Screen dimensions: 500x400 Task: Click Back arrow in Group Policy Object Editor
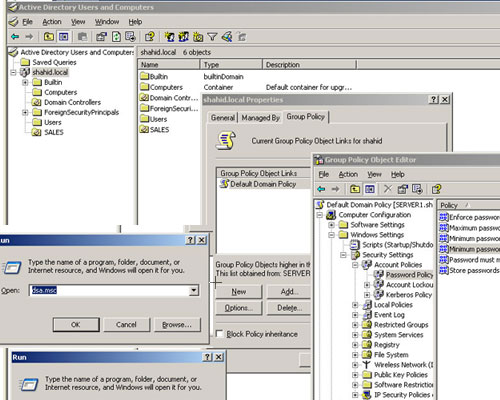[x=321, y=189]
